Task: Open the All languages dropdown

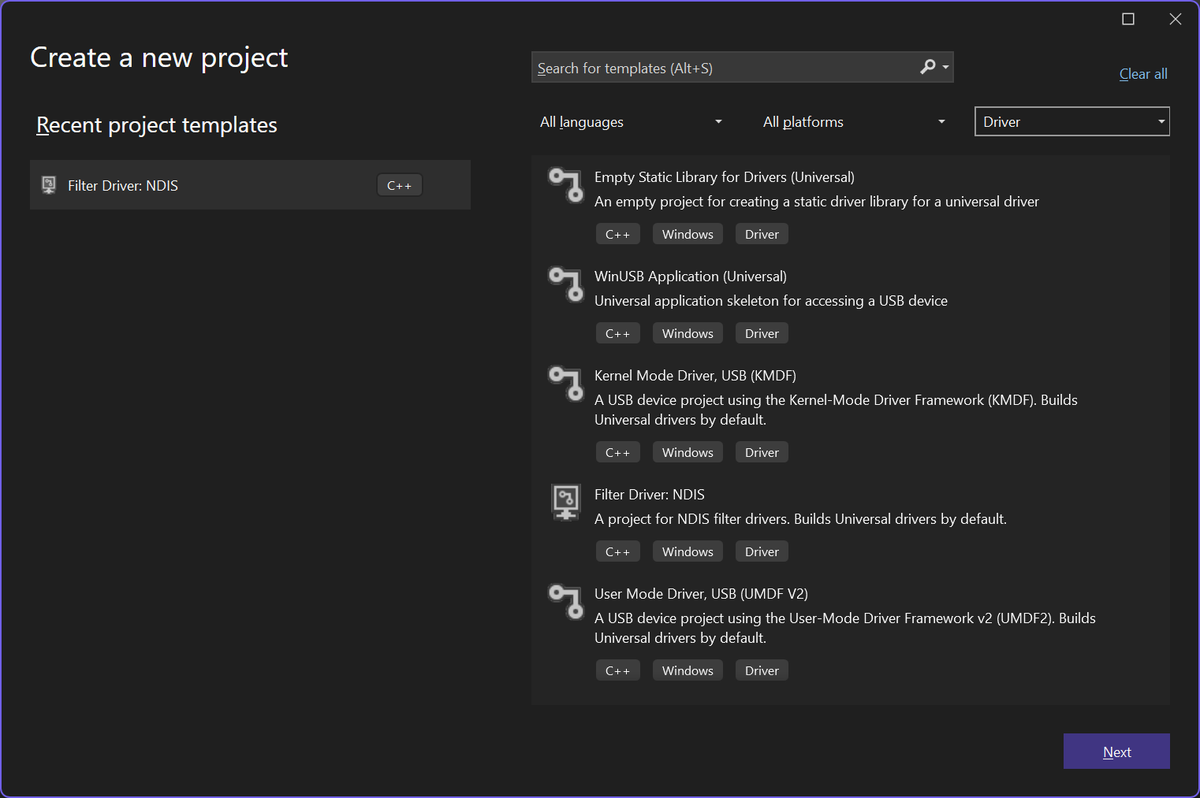Action: 631,122
